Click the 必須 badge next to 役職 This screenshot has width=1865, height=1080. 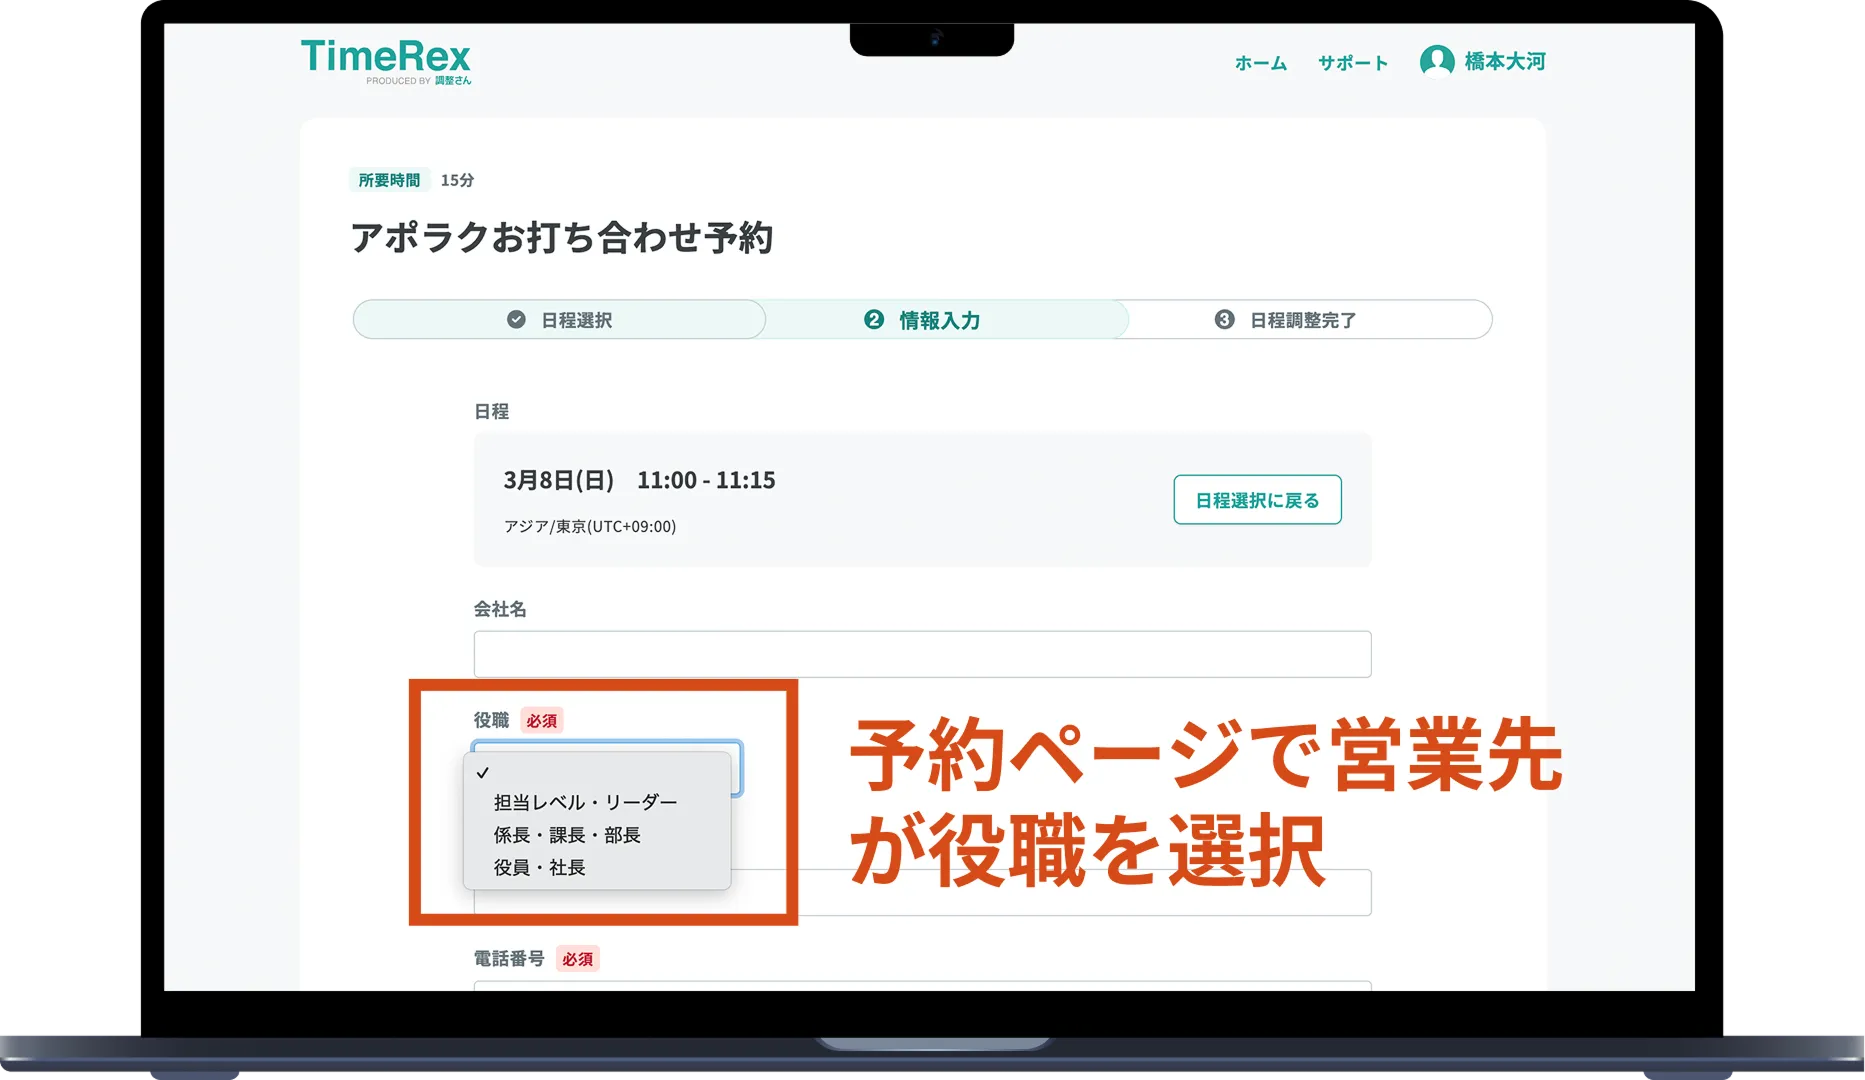tap(542, 720)
